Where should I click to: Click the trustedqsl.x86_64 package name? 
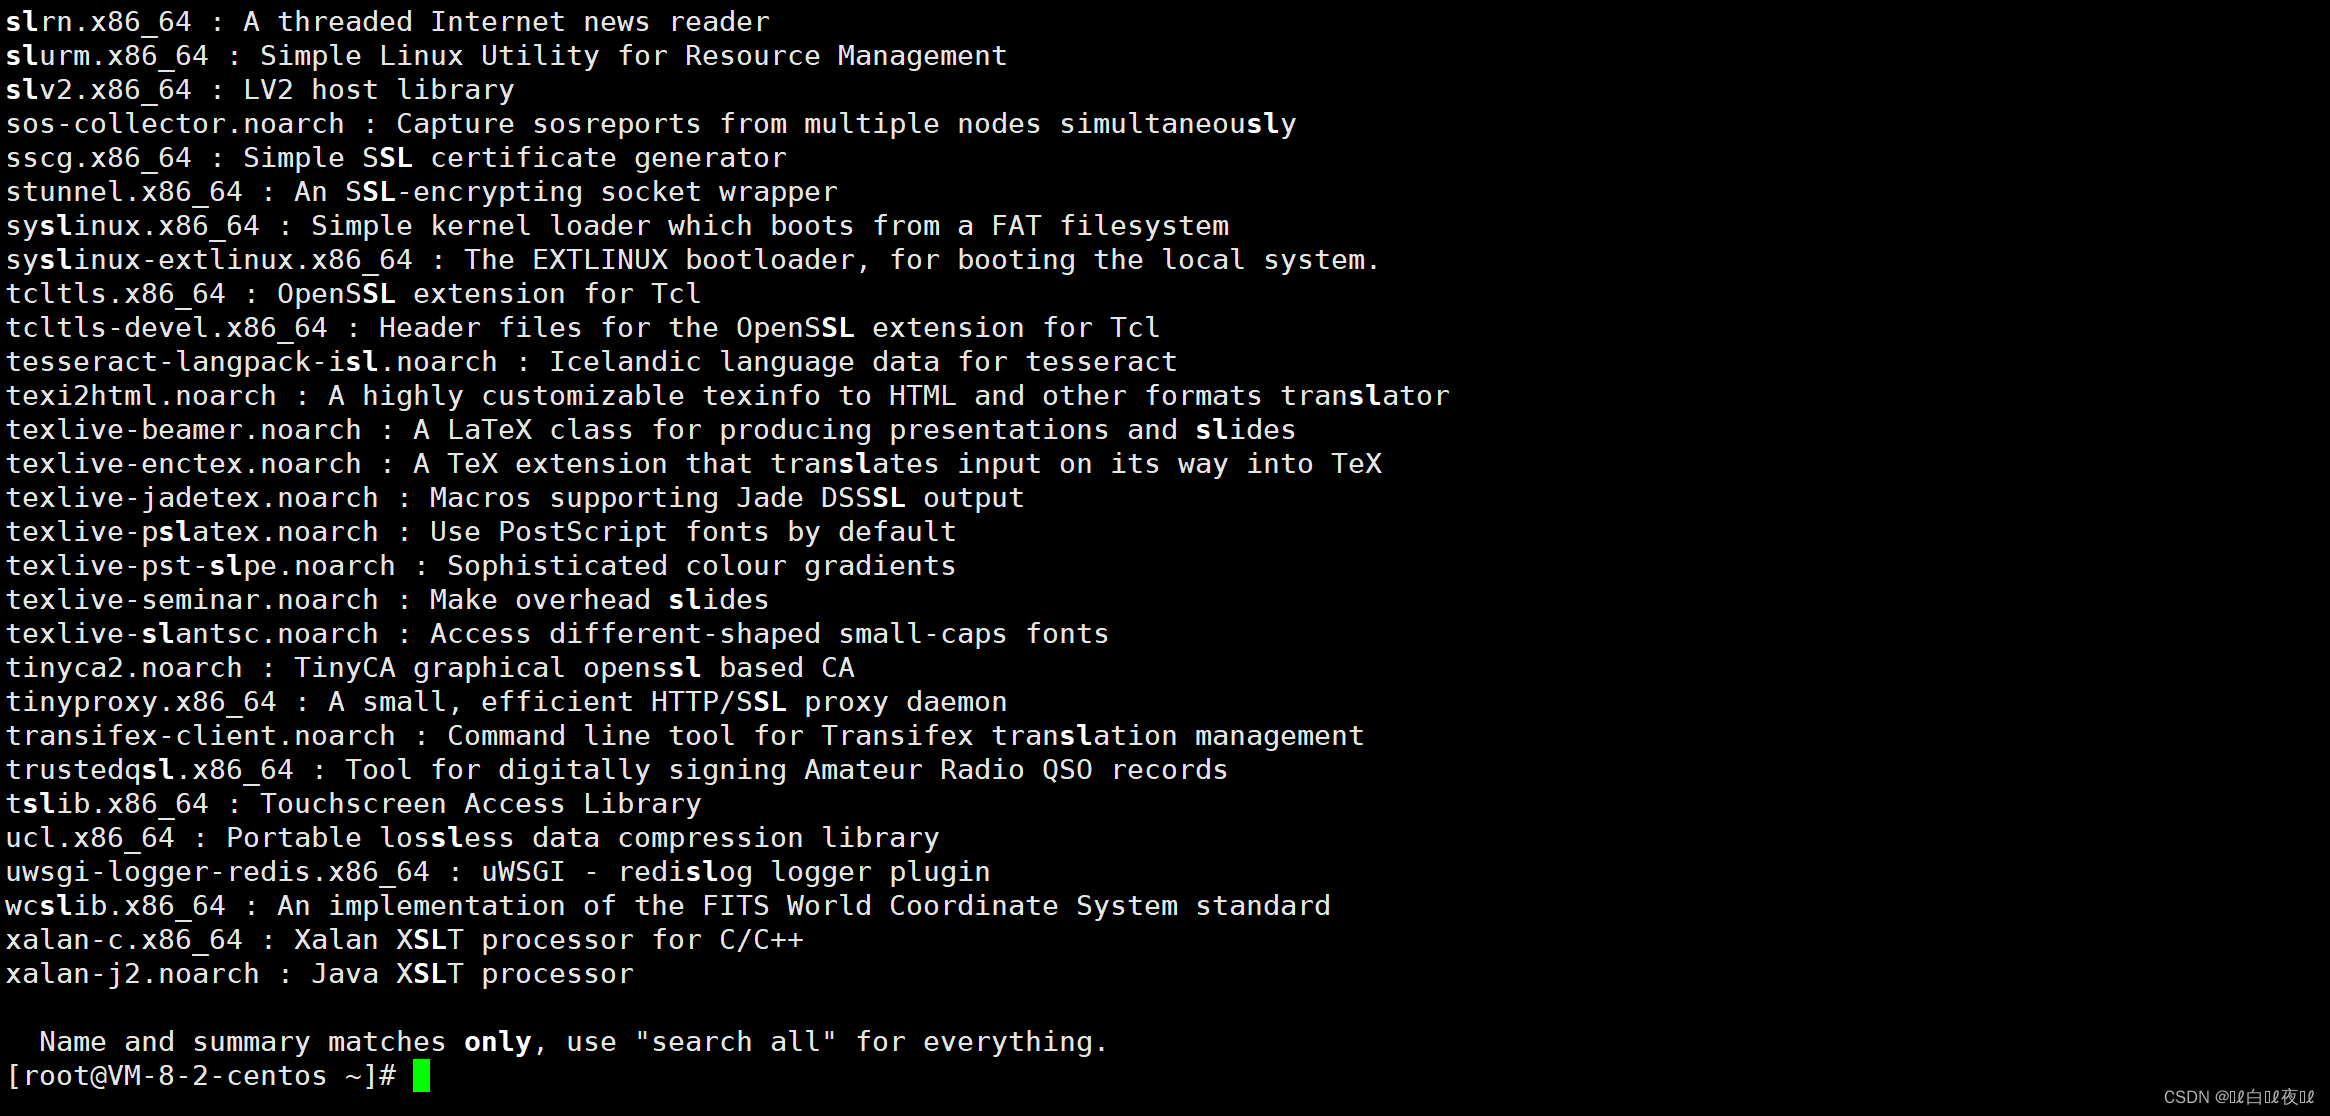point(149,770)
